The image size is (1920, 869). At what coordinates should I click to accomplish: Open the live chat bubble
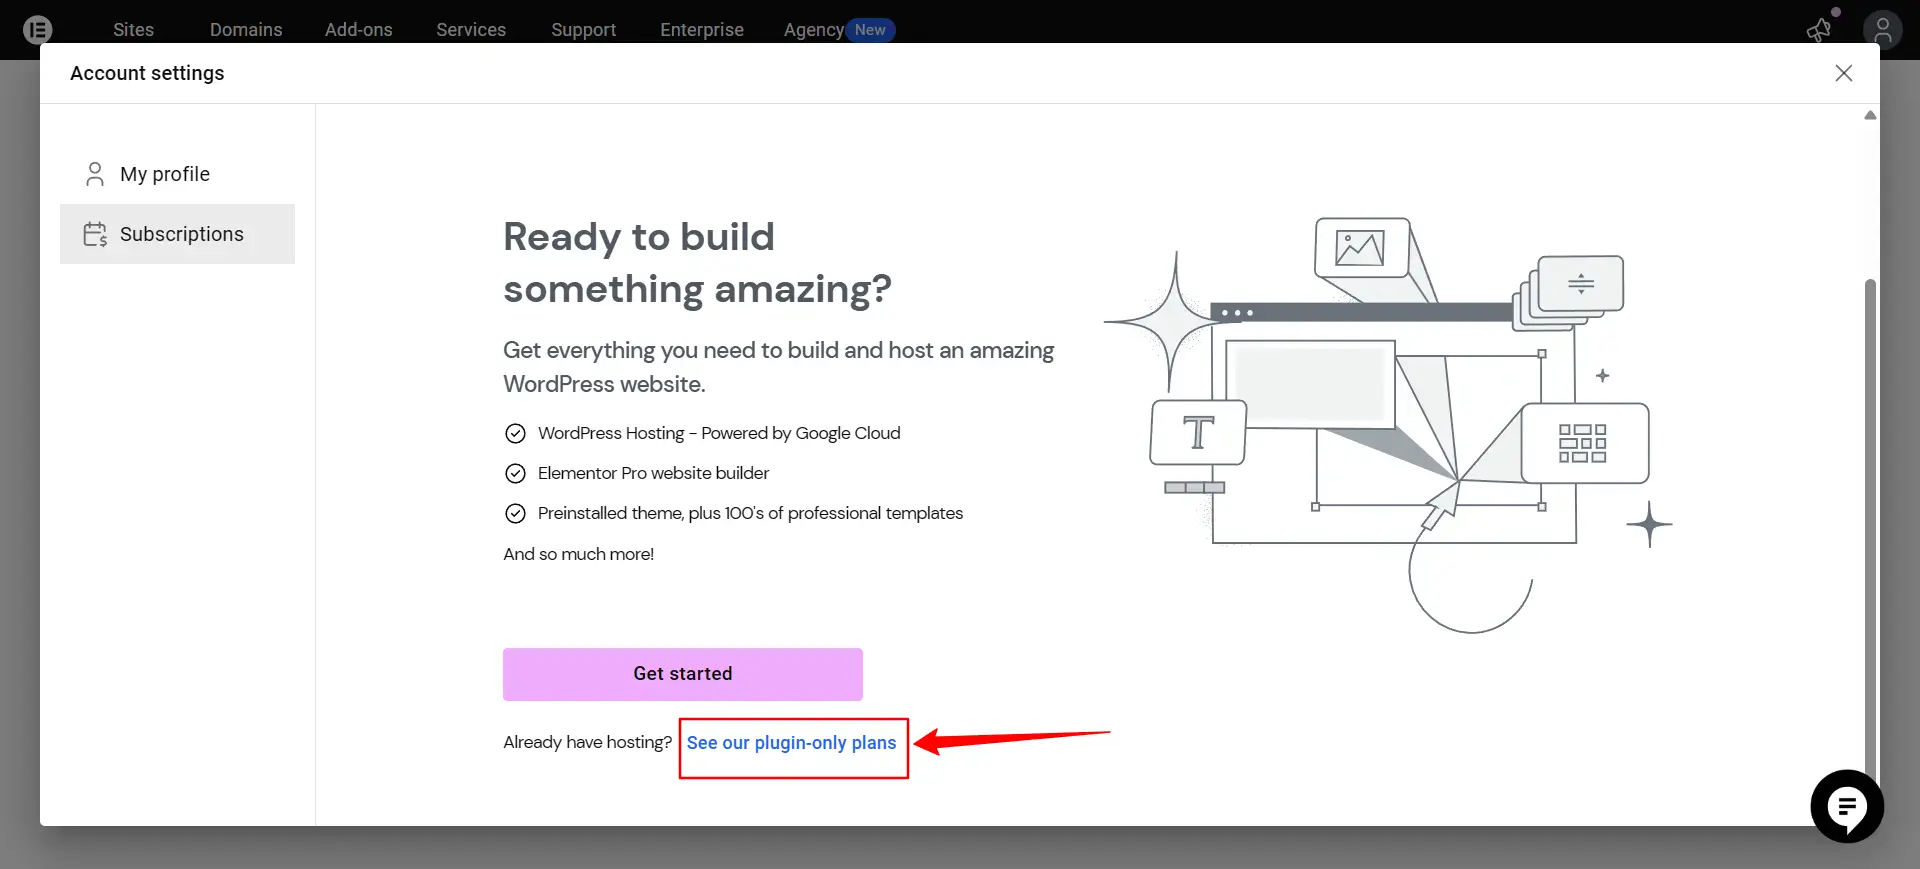click(1847, 806)
